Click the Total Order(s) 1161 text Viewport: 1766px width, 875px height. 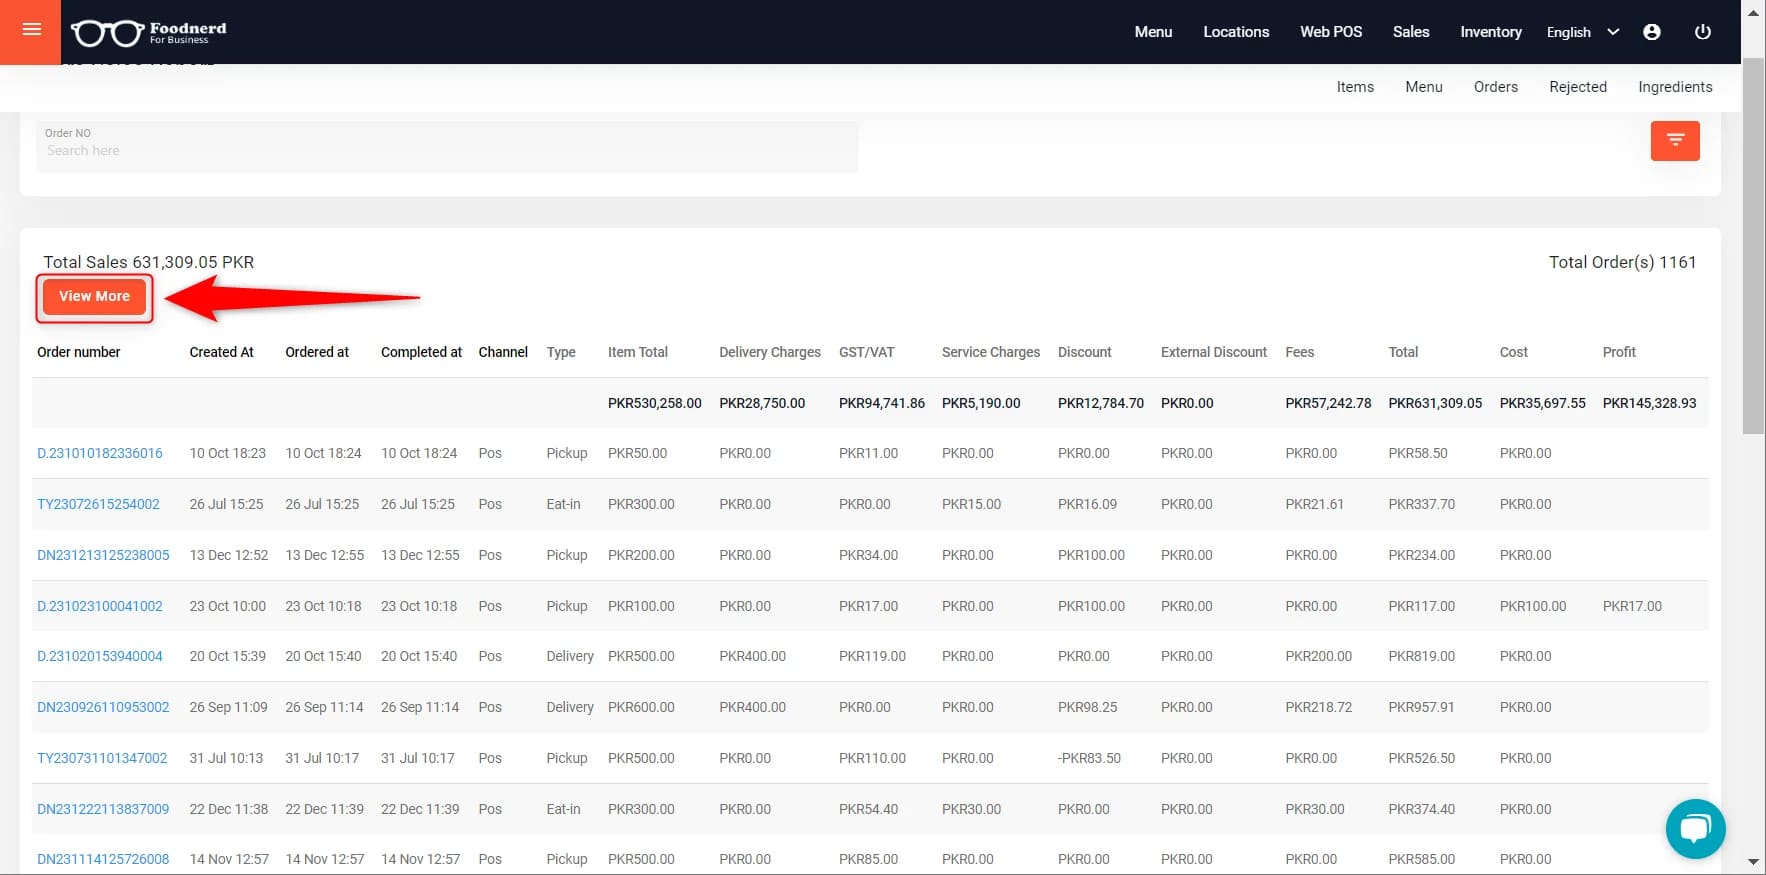click(x=1622, y=262)
